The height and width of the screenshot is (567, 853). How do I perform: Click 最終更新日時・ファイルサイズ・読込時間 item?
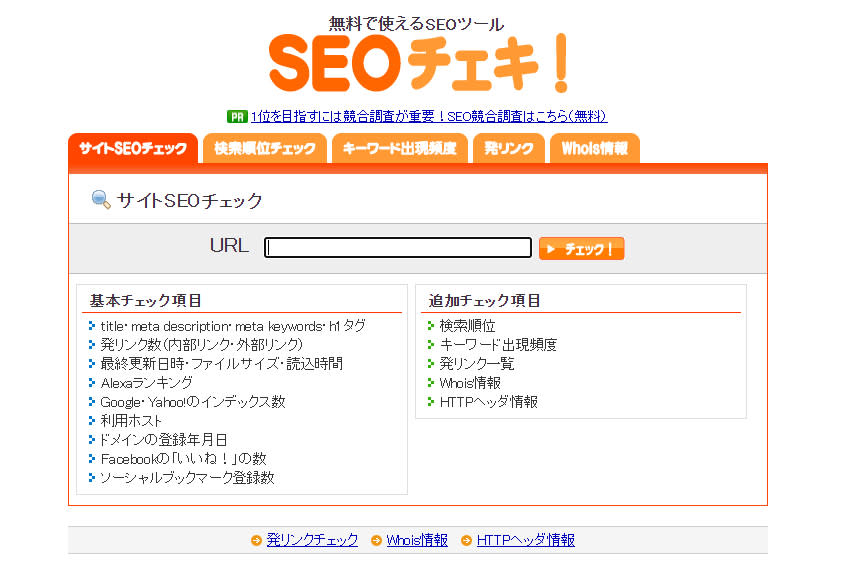221,363
